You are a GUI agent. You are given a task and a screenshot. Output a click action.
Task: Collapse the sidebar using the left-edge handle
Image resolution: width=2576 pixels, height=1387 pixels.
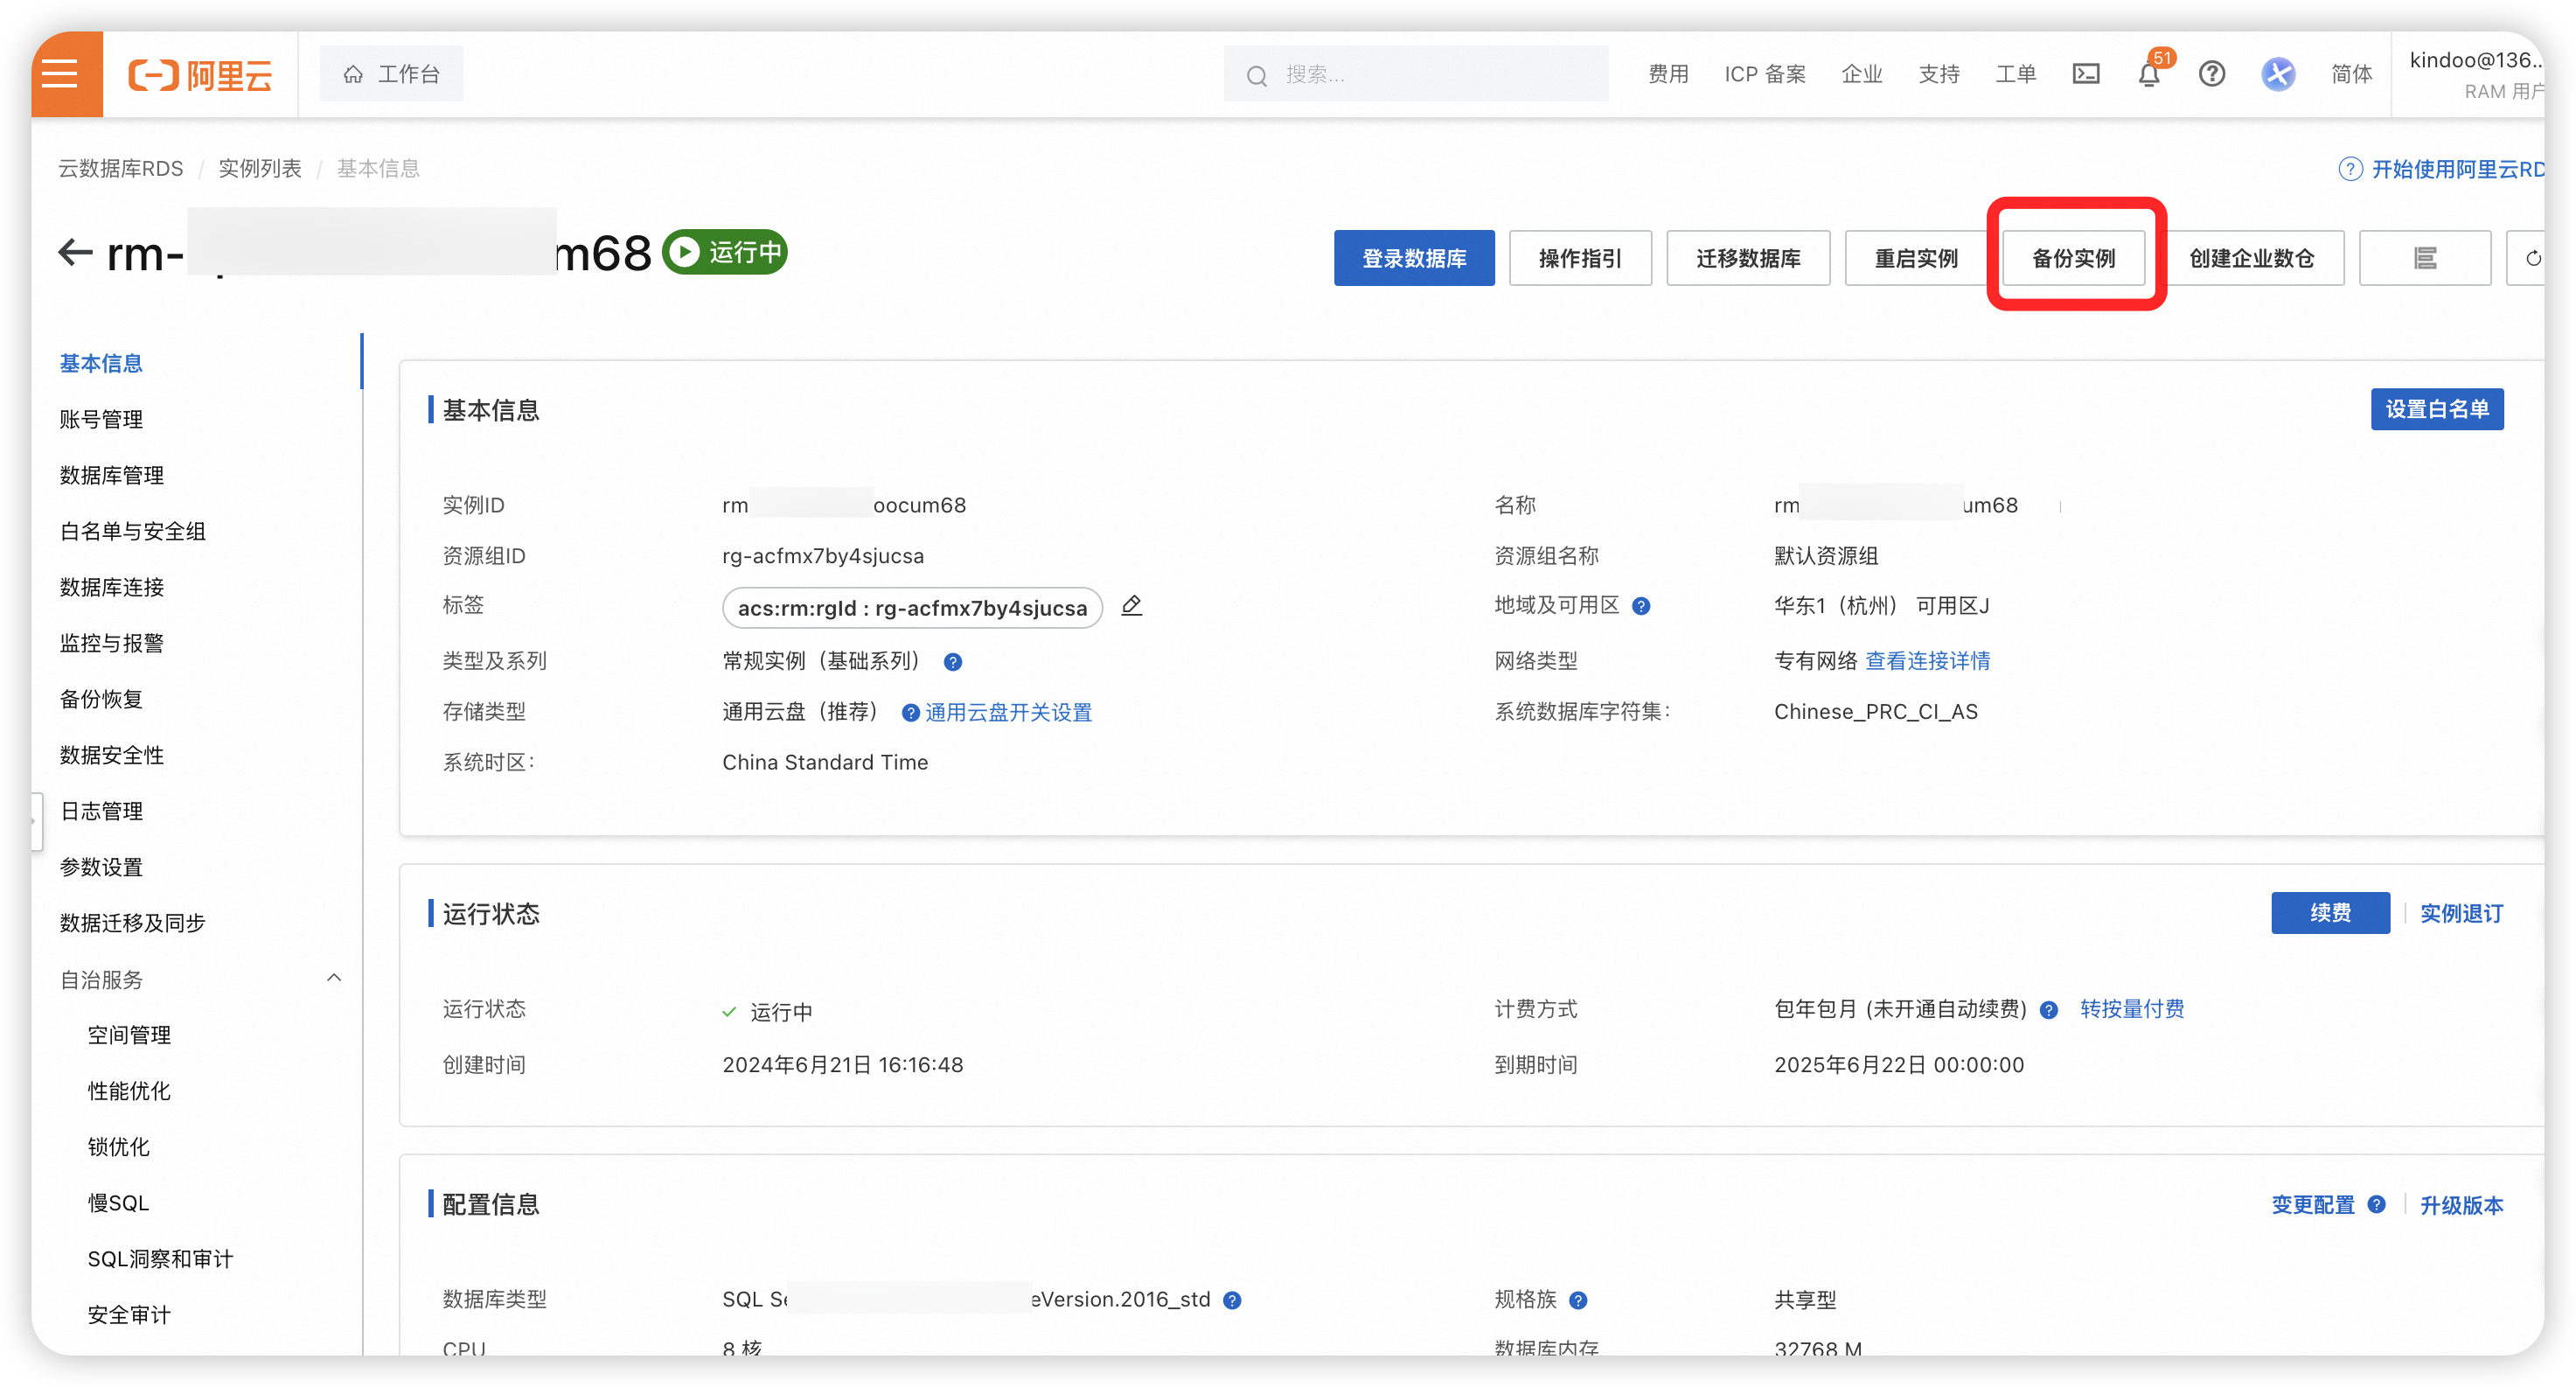pos(36,821)
